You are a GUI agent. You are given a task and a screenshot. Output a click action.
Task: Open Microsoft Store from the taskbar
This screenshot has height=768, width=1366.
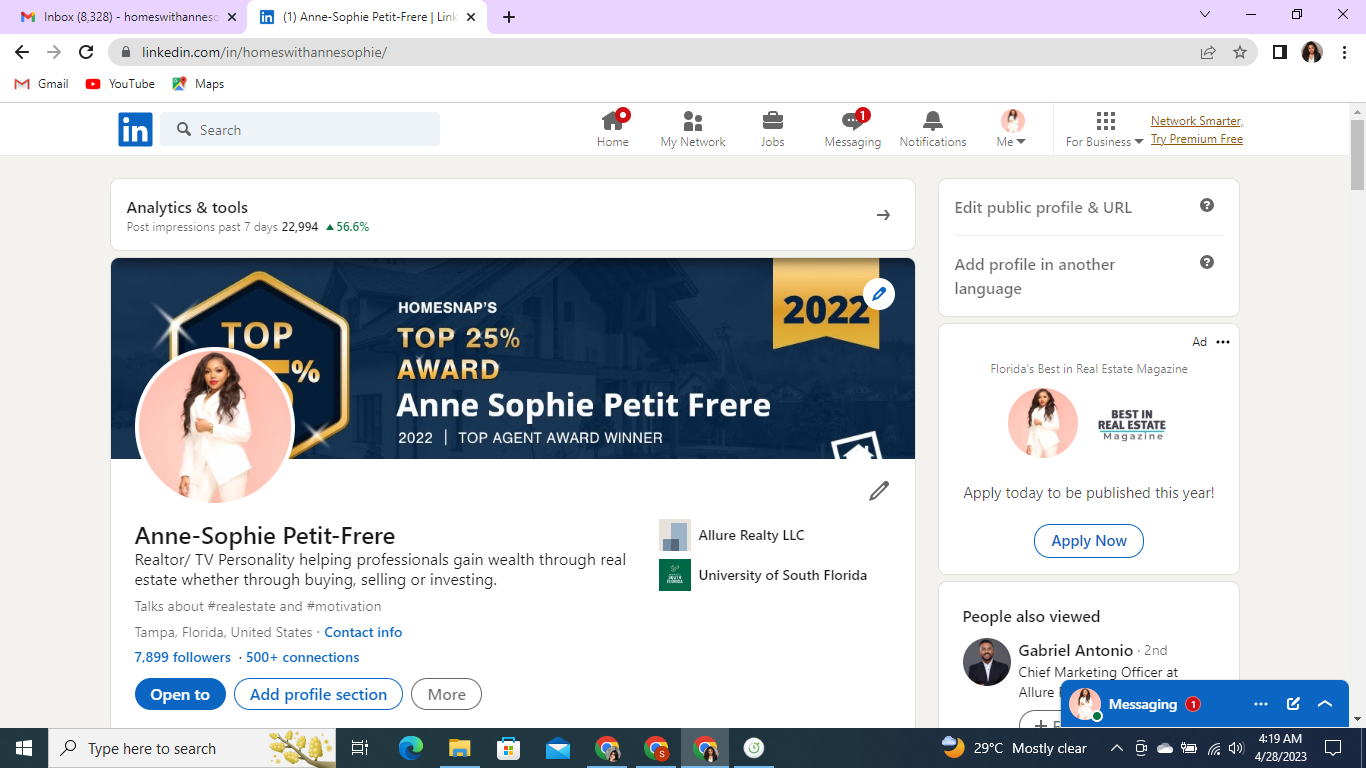[x=509, y=748]
